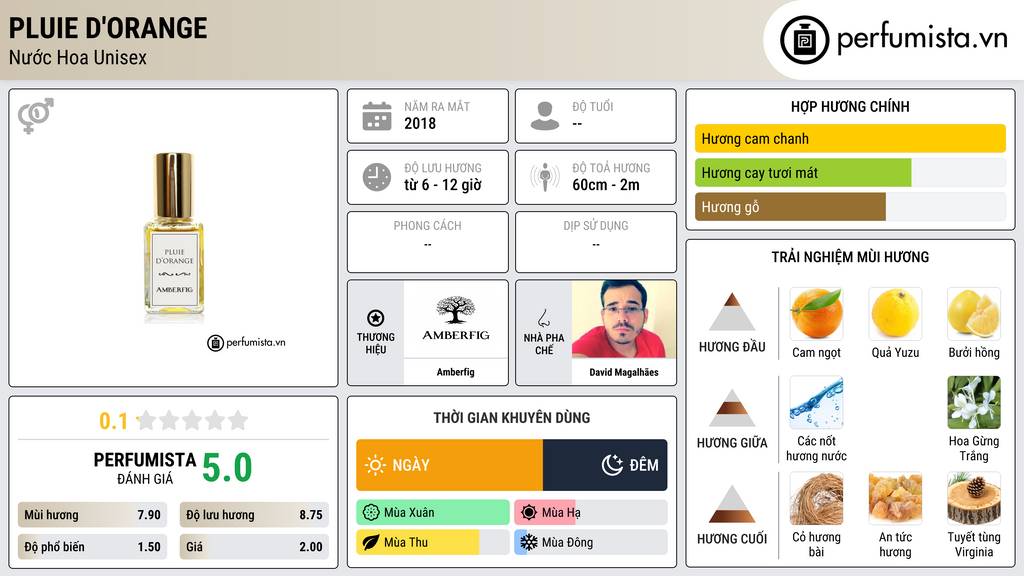The height and width of the screenshot is (576, 1024).
Task: Select the An tức hương note image
Action: [x=895, y=498]
